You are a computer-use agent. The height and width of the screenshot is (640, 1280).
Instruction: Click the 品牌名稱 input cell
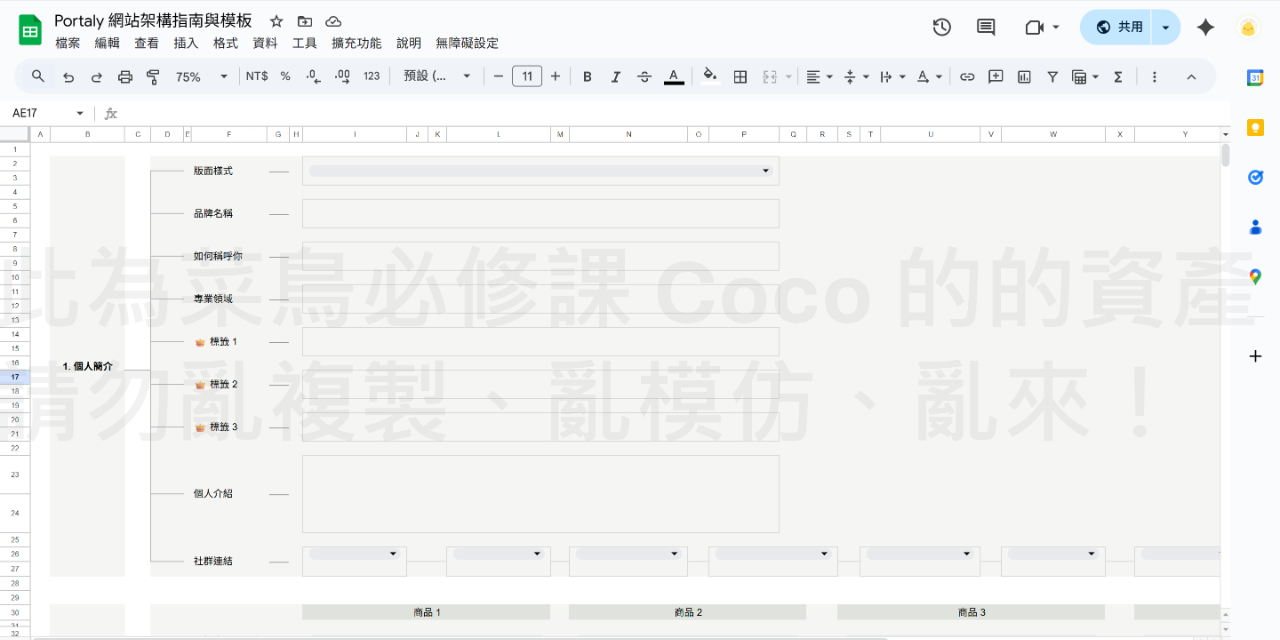click(540, 213)
